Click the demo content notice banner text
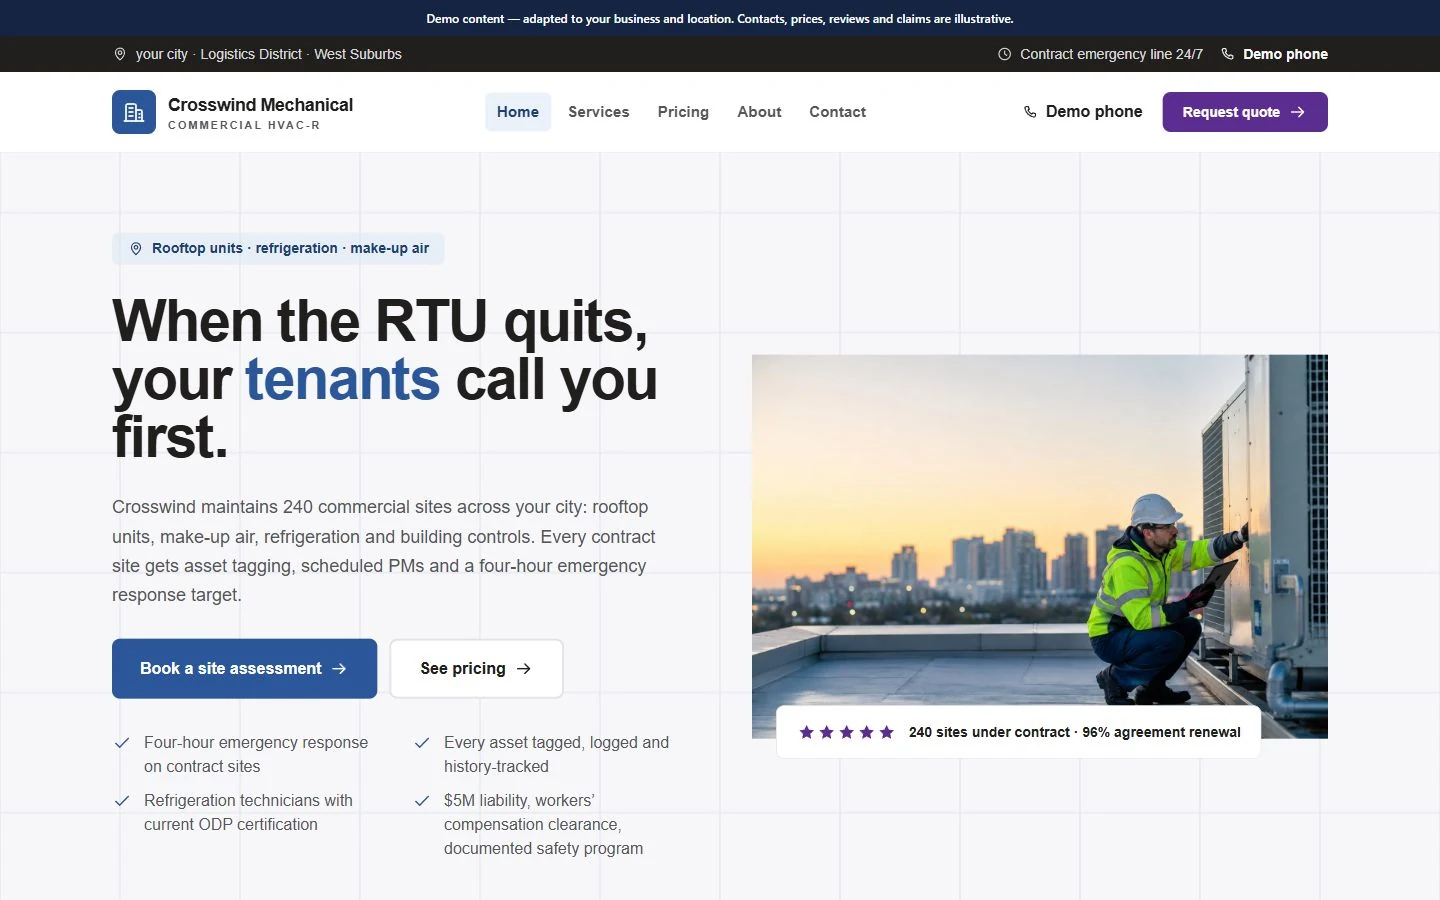1440x900 pixels. (720, 18)
